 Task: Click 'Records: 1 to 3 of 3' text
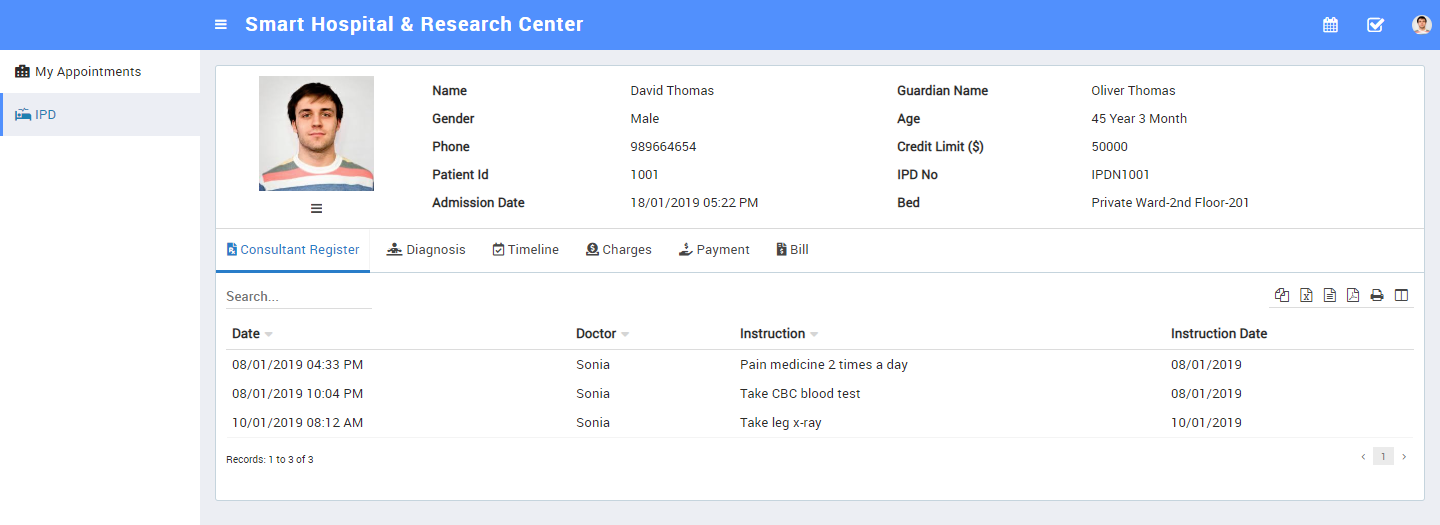point(270,460)
